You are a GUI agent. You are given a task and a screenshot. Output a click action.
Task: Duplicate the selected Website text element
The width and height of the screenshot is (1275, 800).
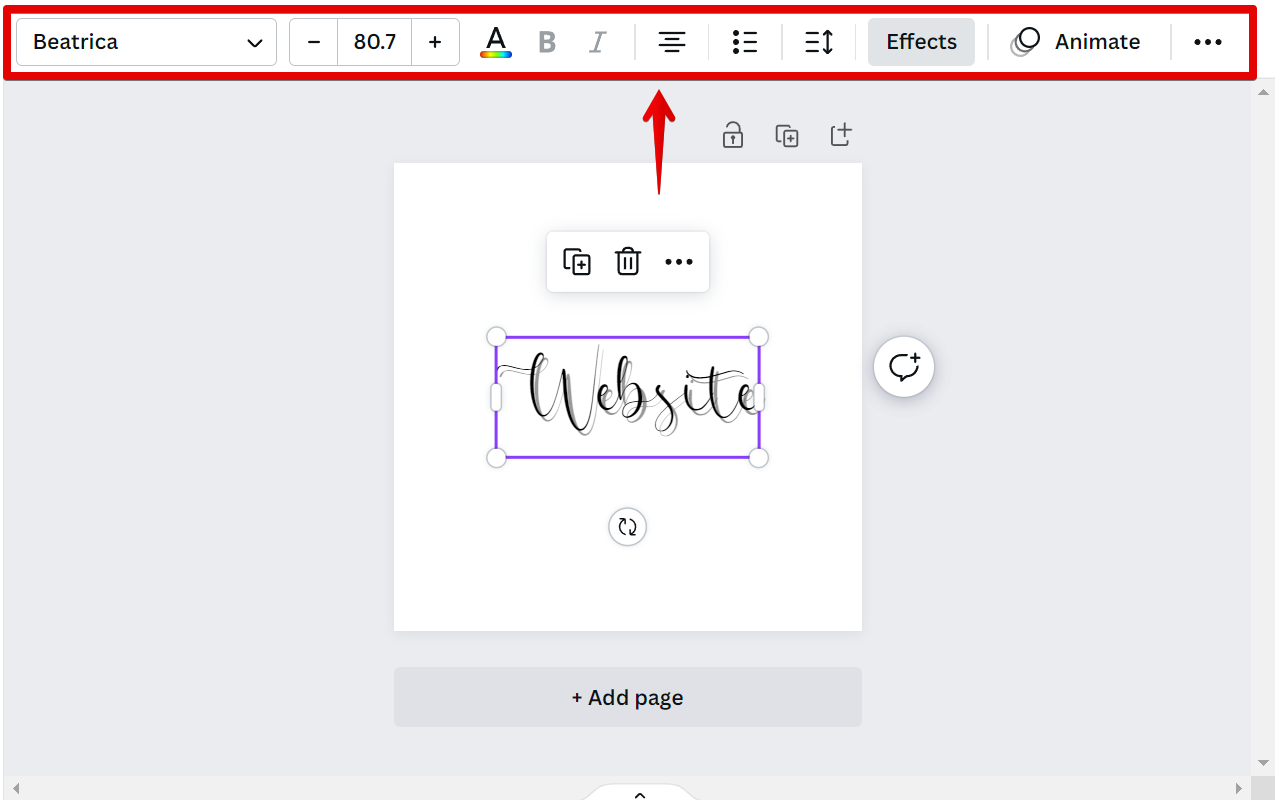577,262
